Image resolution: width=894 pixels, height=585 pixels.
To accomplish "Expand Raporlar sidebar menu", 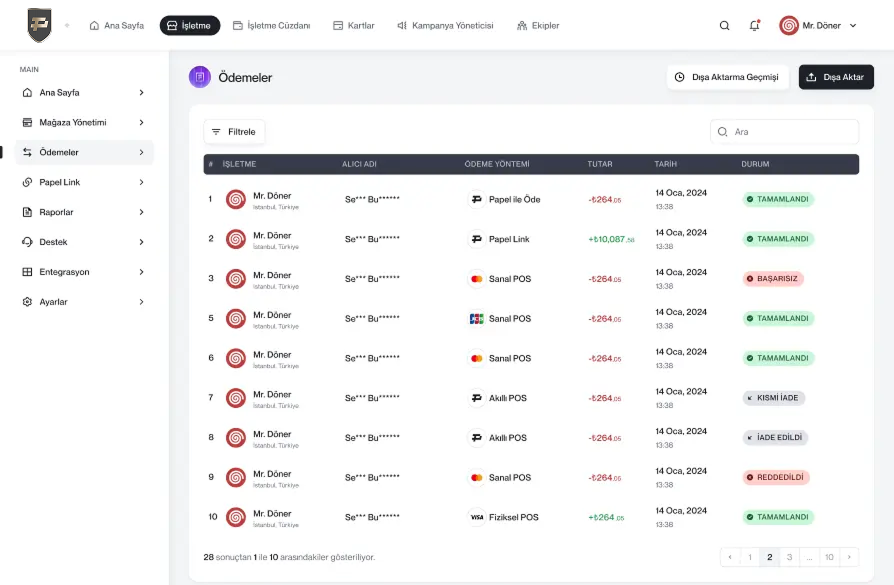I will (x=84, y=212).
